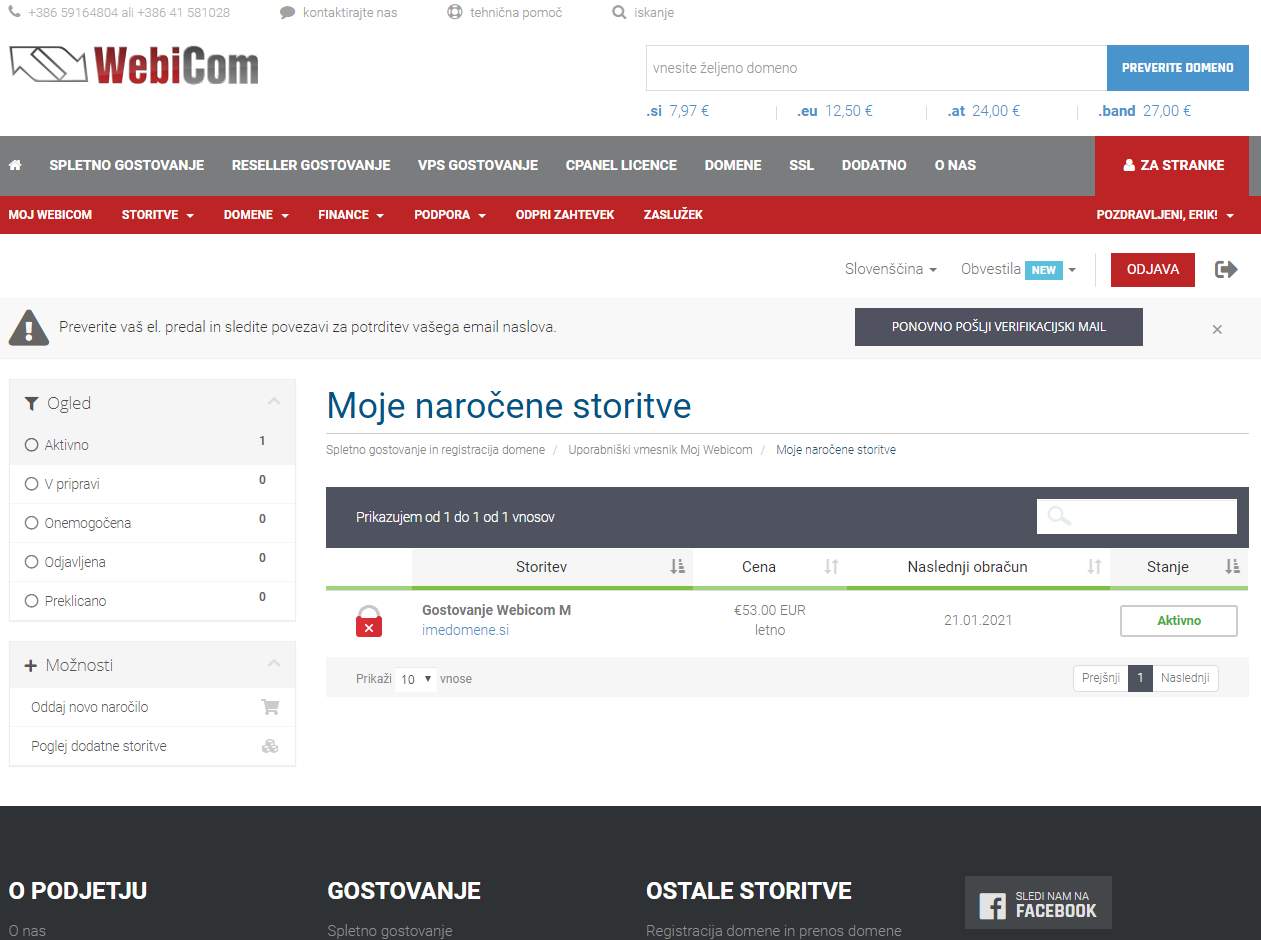Click the shopping cart icon for new order
The width and height of the screenshot is (1261, 940).
[270, 707]
